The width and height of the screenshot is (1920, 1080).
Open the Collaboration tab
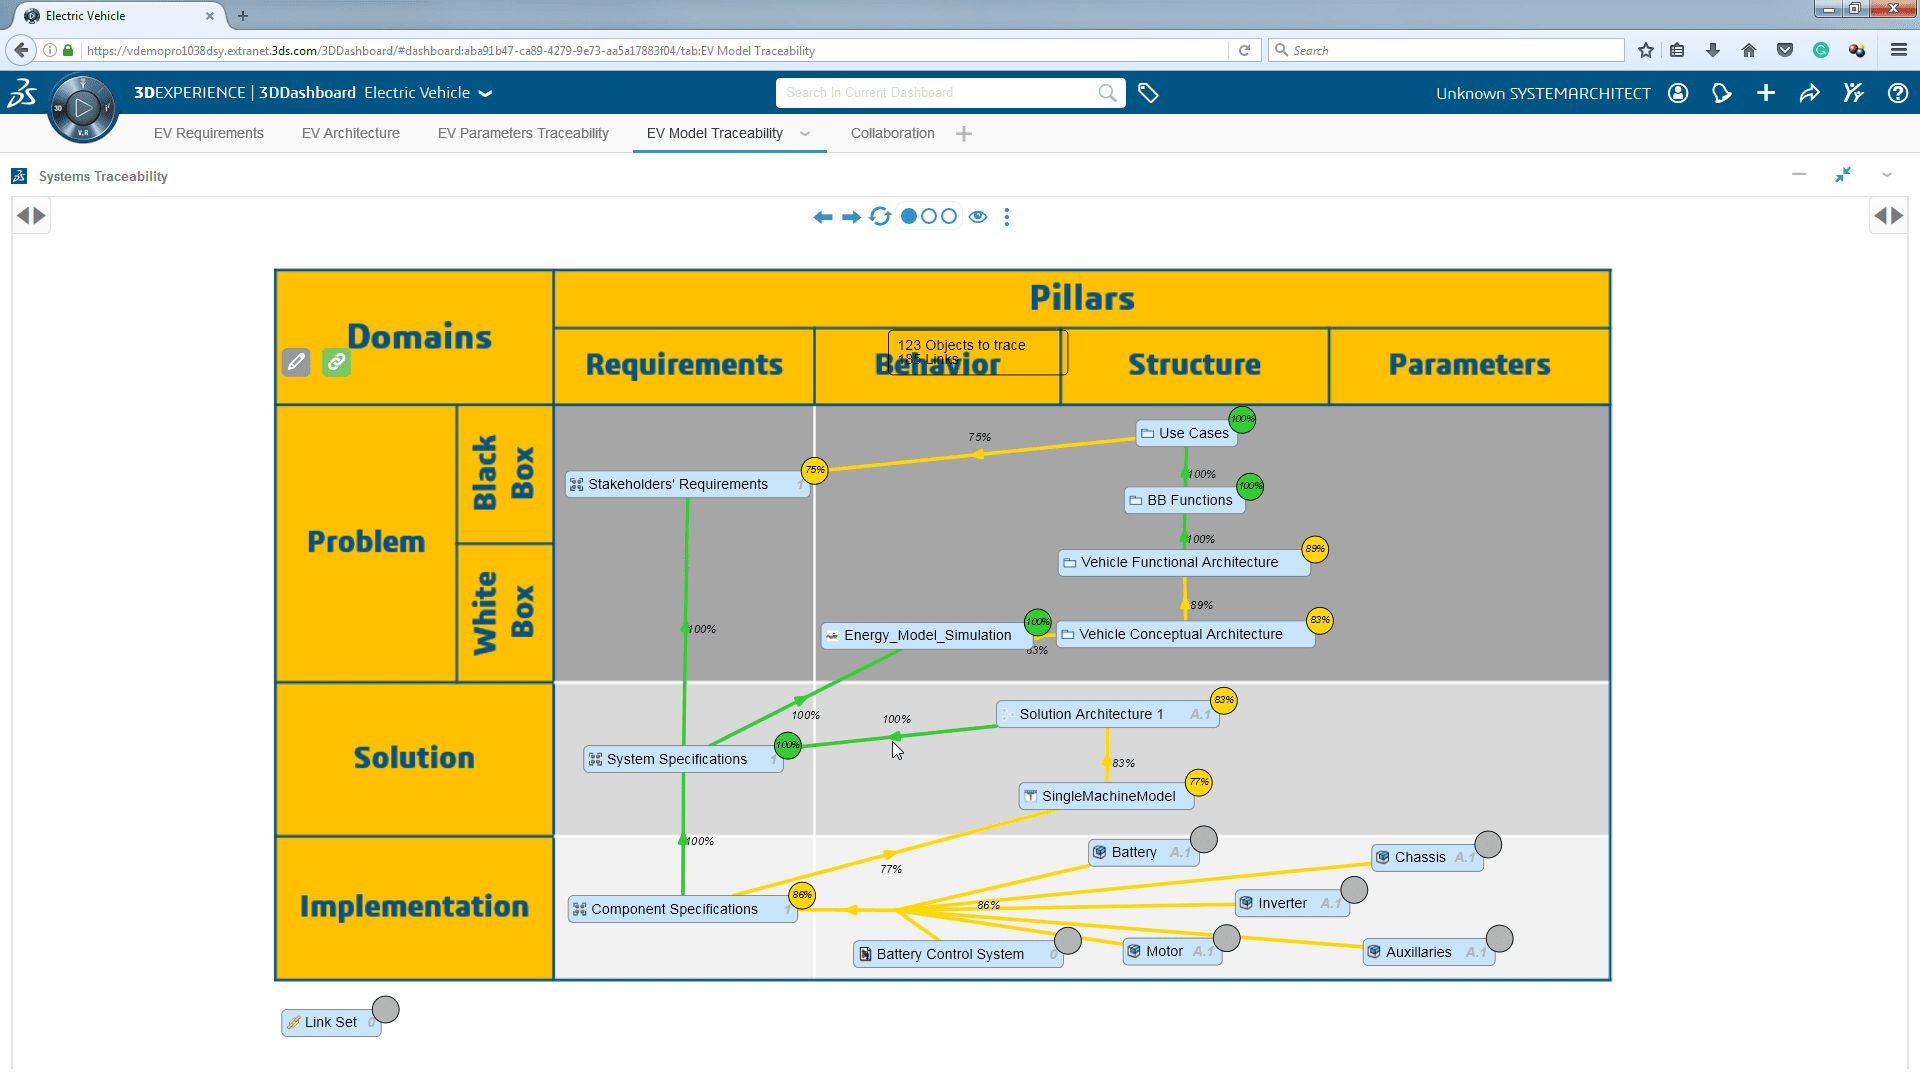pyautogui.click(x=892, y=133)
